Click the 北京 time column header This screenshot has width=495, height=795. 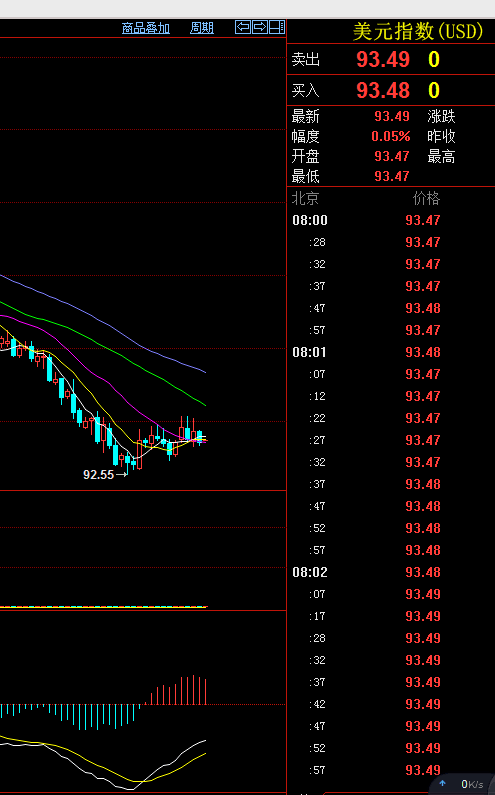pos(305,198)
